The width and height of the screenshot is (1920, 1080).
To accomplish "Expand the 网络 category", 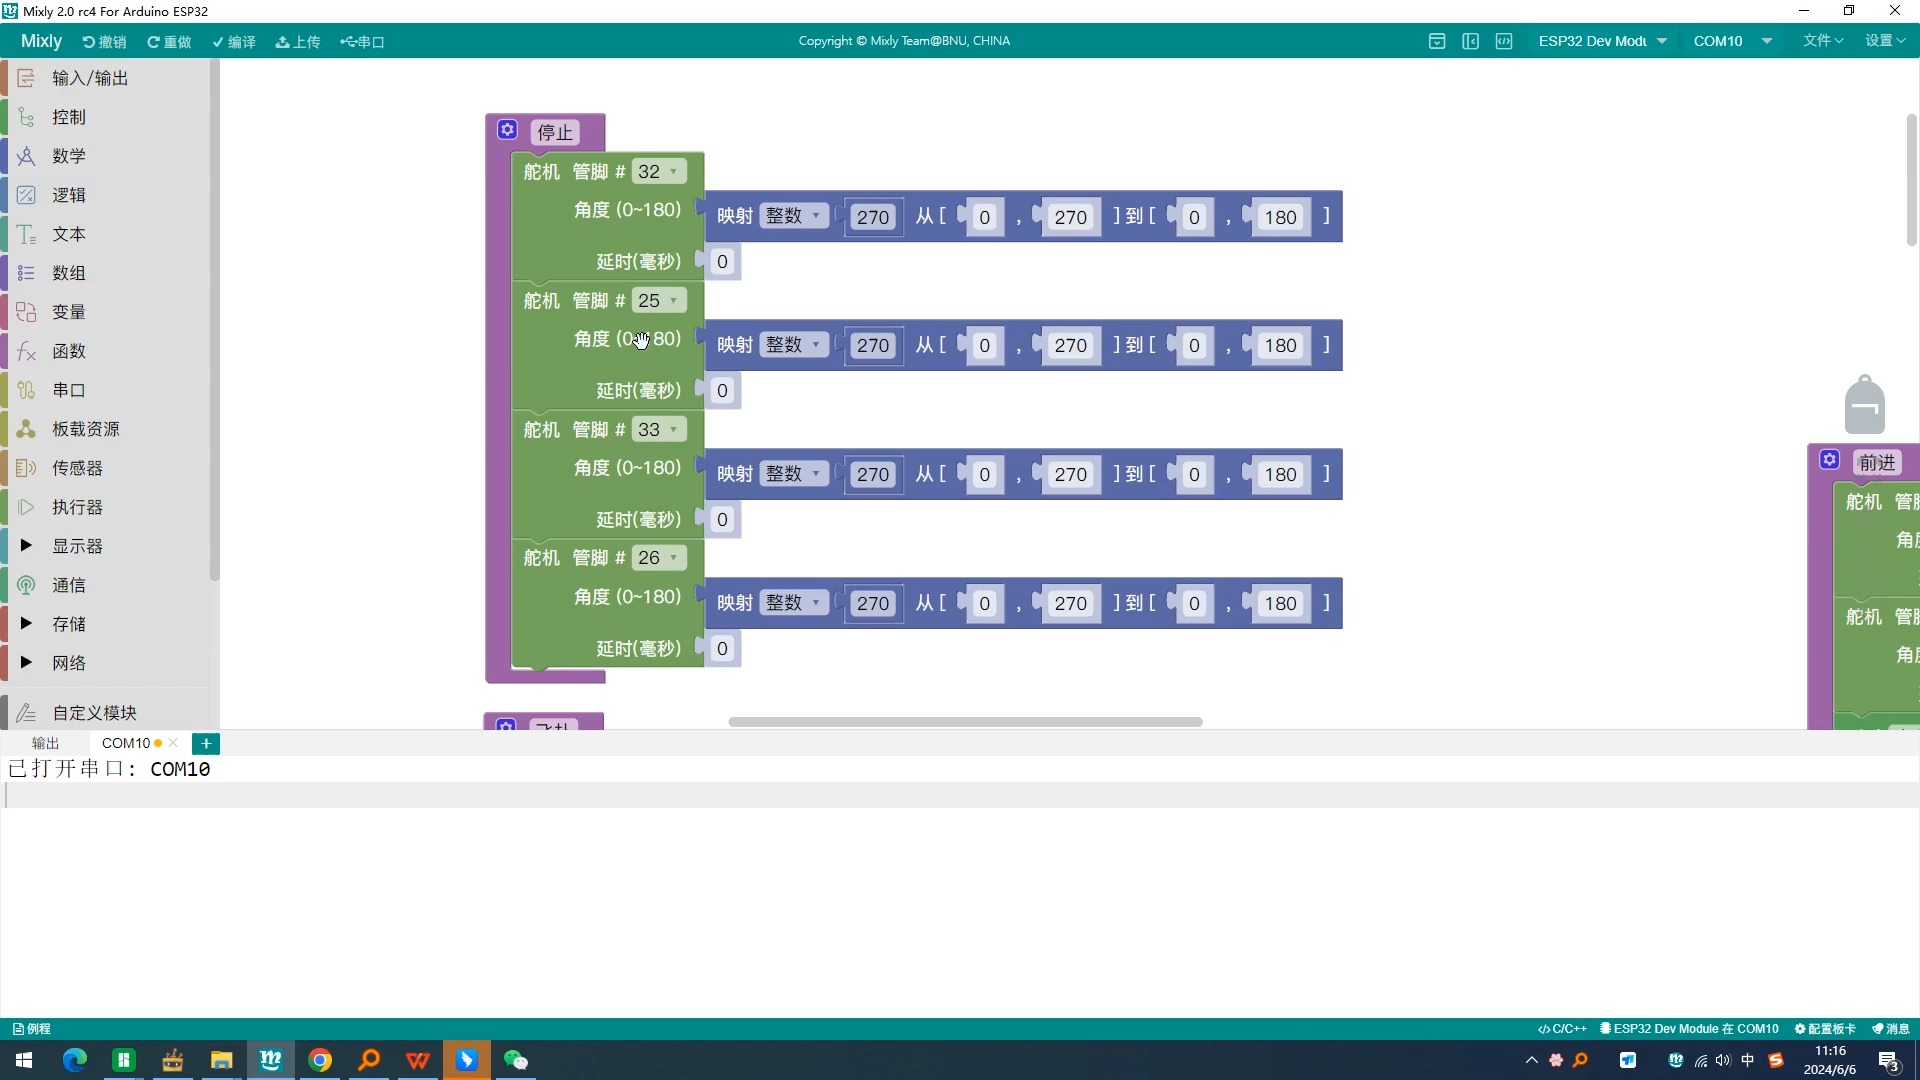I will pos(68,663).
